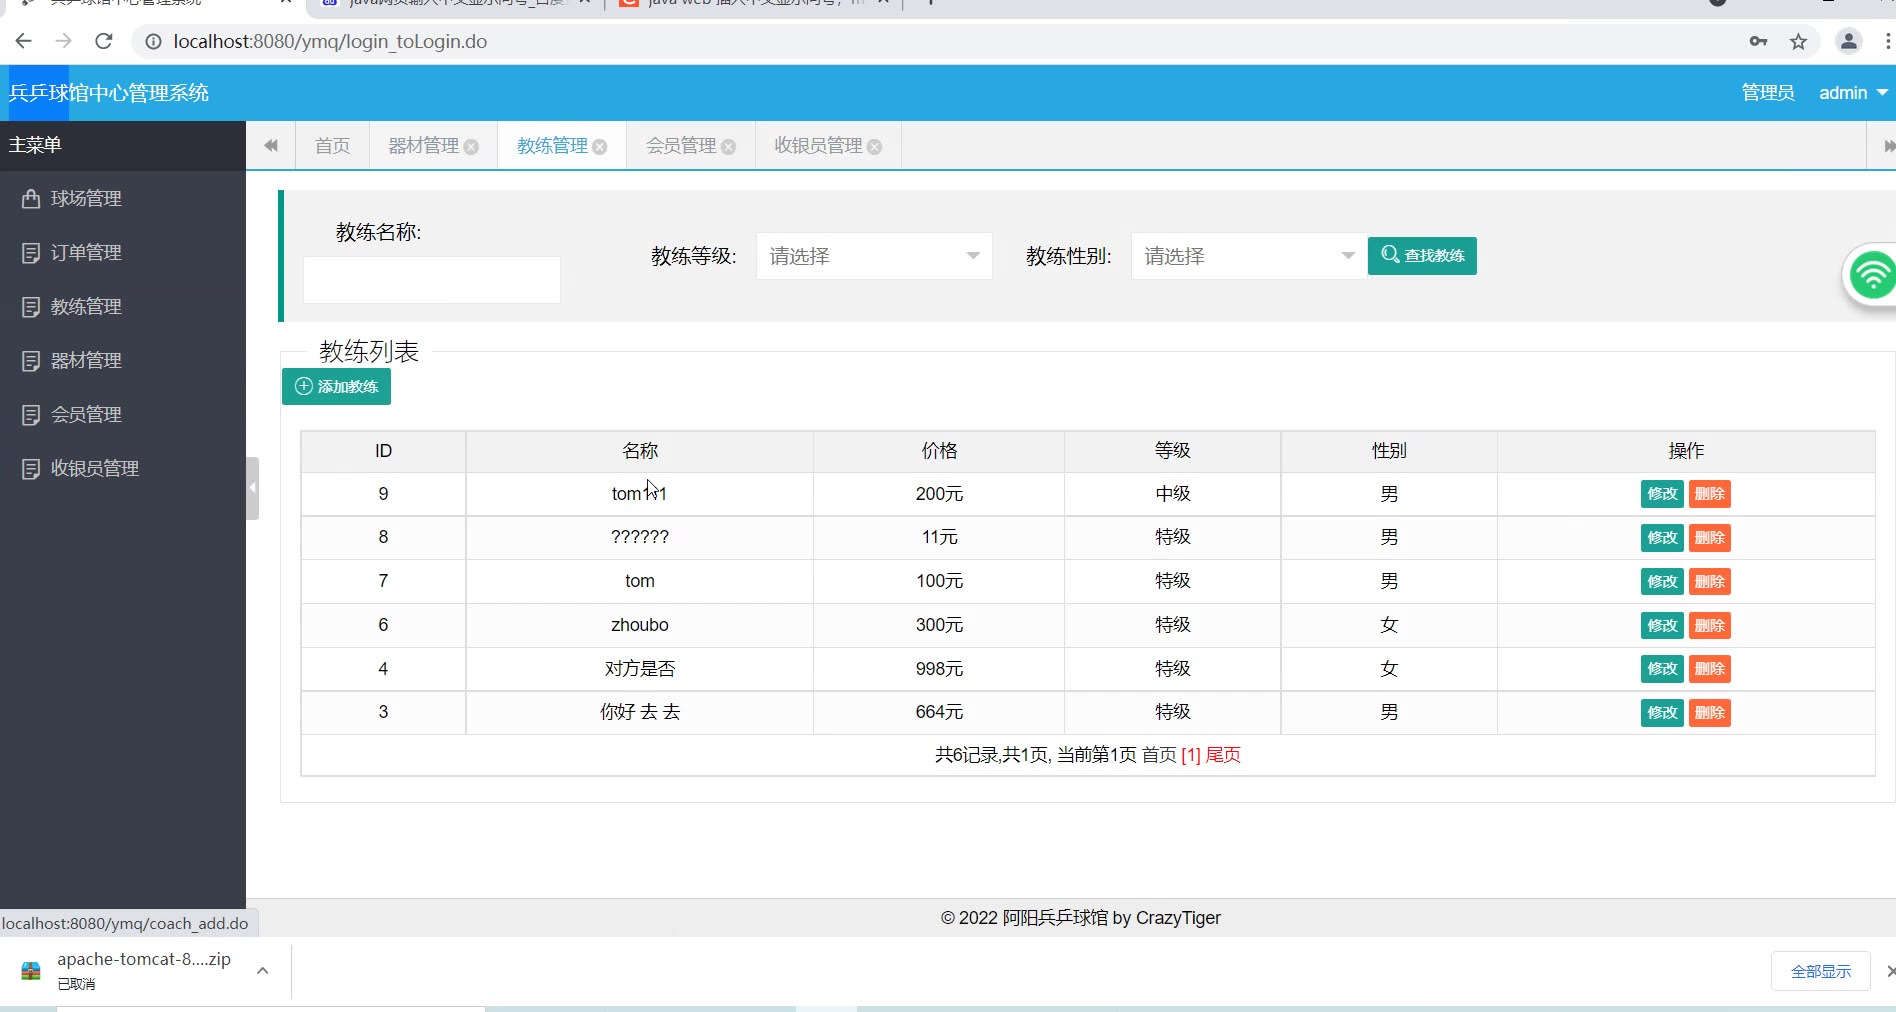Click the 全部显示 downloads button
1896x1012 pixels.
point(1821,971)
